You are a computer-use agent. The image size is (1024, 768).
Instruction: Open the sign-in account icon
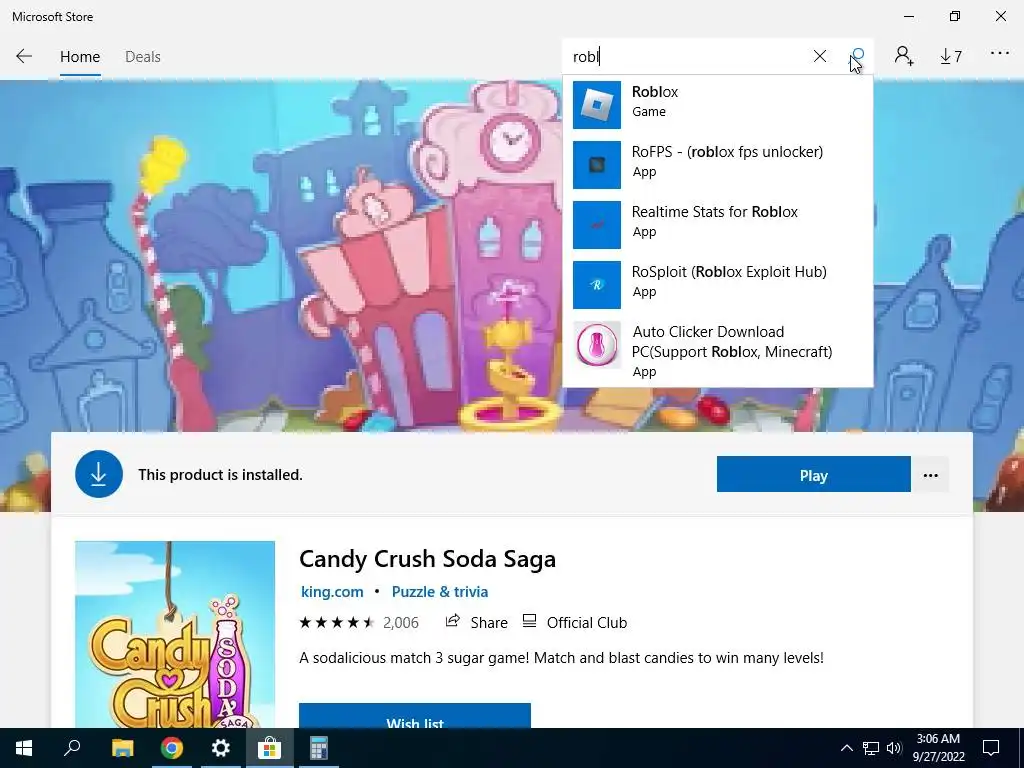coord(904,56)
